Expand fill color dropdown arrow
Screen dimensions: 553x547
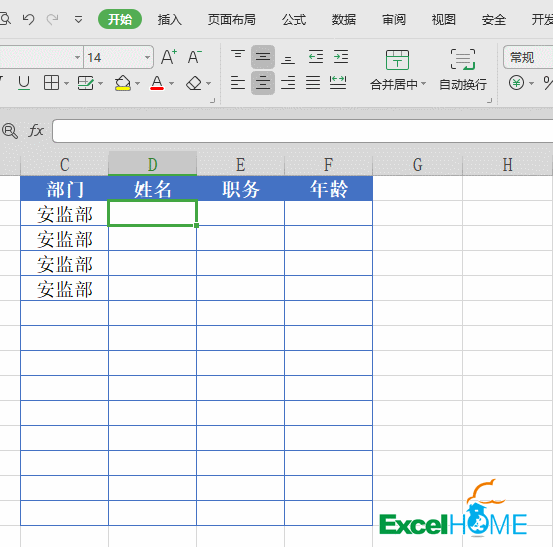tap(138, 84)
